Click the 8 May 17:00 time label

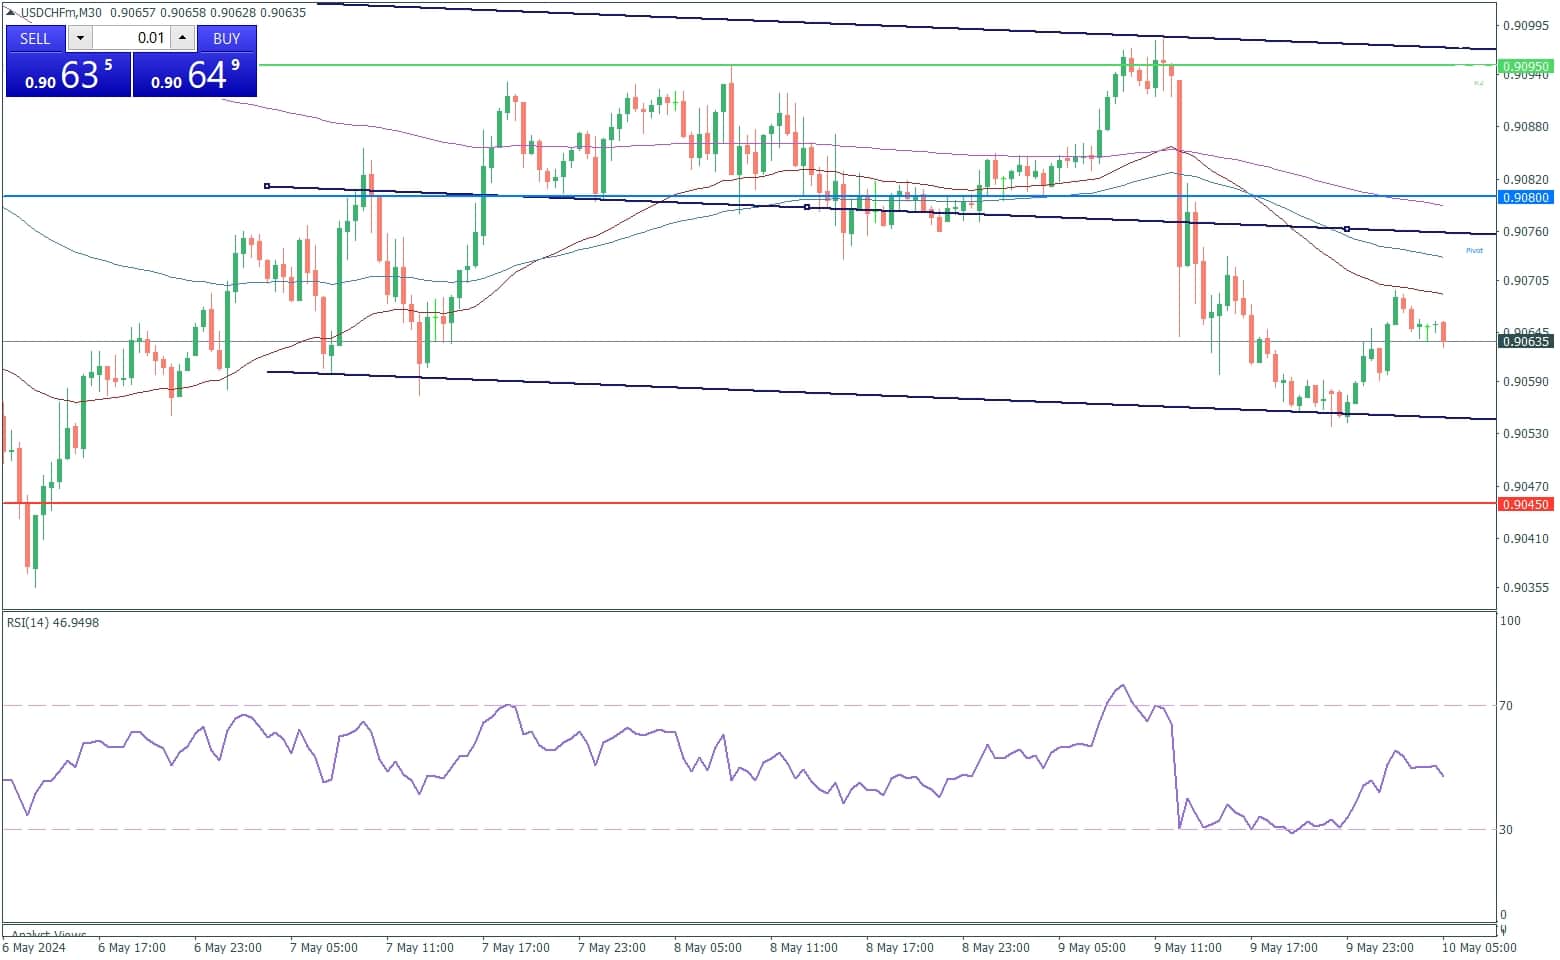coord(899,947)
